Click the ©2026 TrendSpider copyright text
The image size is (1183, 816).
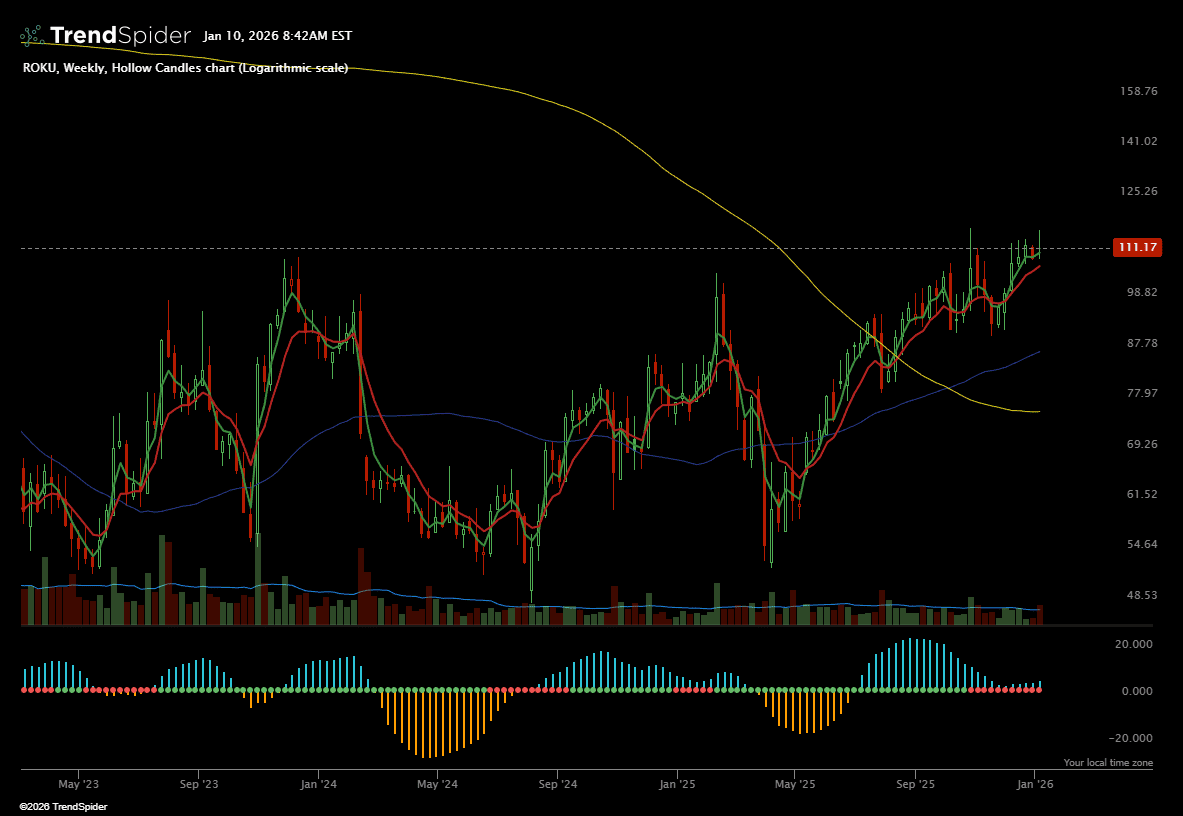pos(63,806)
